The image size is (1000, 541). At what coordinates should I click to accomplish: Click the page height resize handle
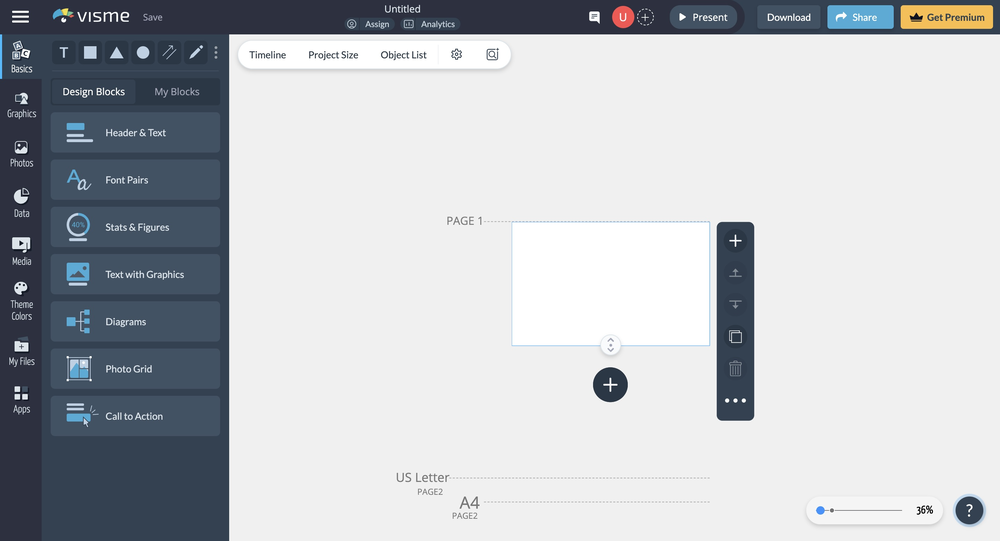point(610,345)
